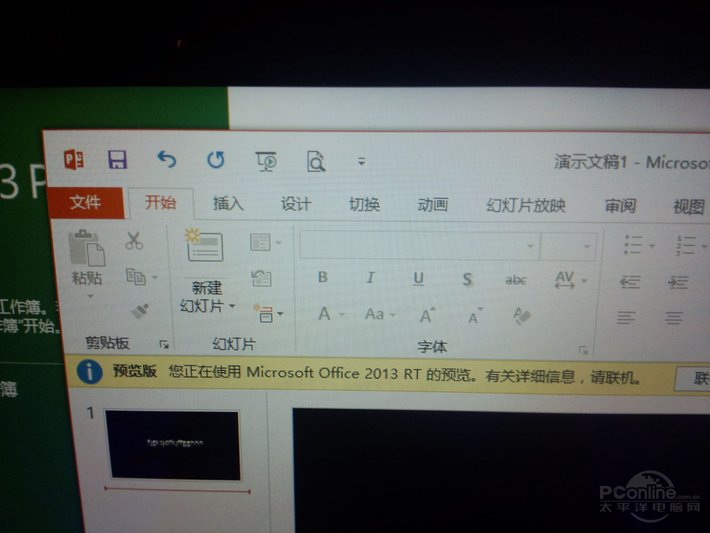Viewport: 710px width, 533px height.
Task: Click the 新建幻灯片 new slide icon
Action: tap(204, 245)
